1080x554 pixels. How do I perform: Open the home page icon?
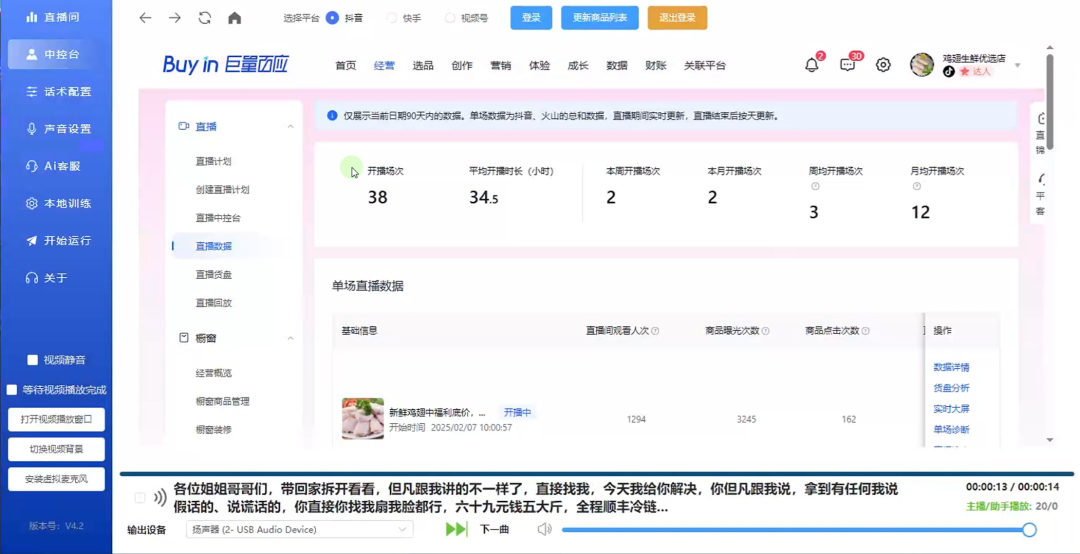pos(235,19)
